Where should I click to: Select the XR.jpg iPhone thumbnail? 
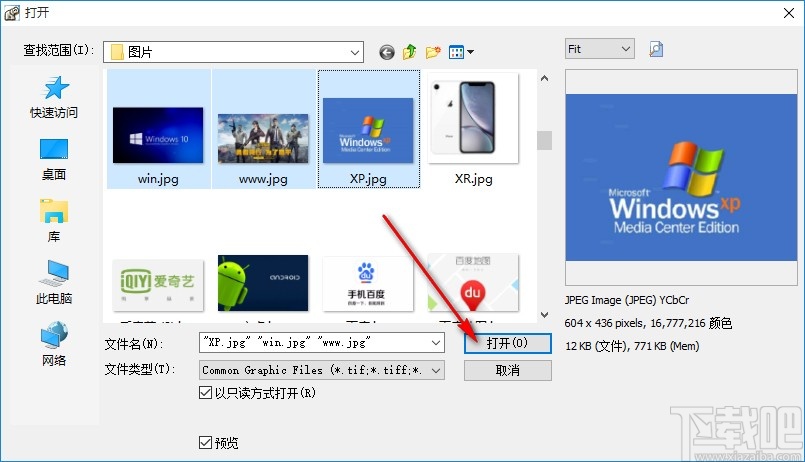[473, 118]
